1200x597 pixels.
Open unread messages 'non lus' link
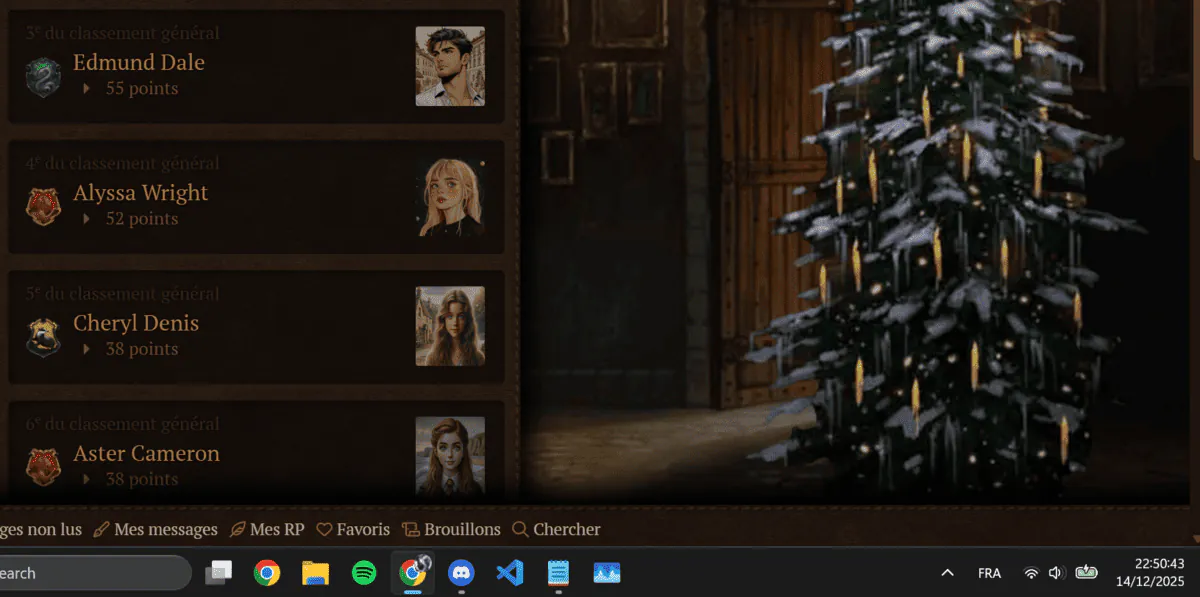point(41,529)
